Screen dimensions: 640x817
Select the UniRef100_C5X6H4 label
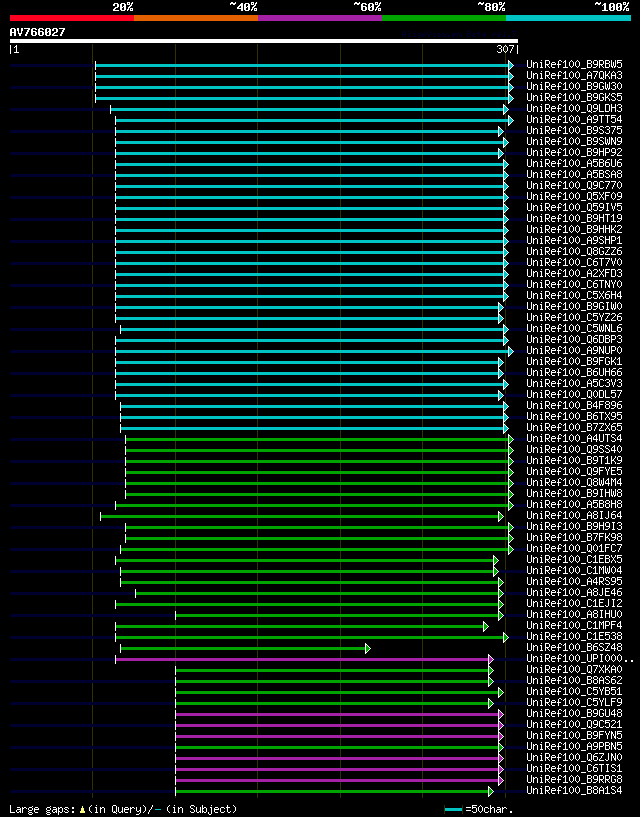point(574,295)
